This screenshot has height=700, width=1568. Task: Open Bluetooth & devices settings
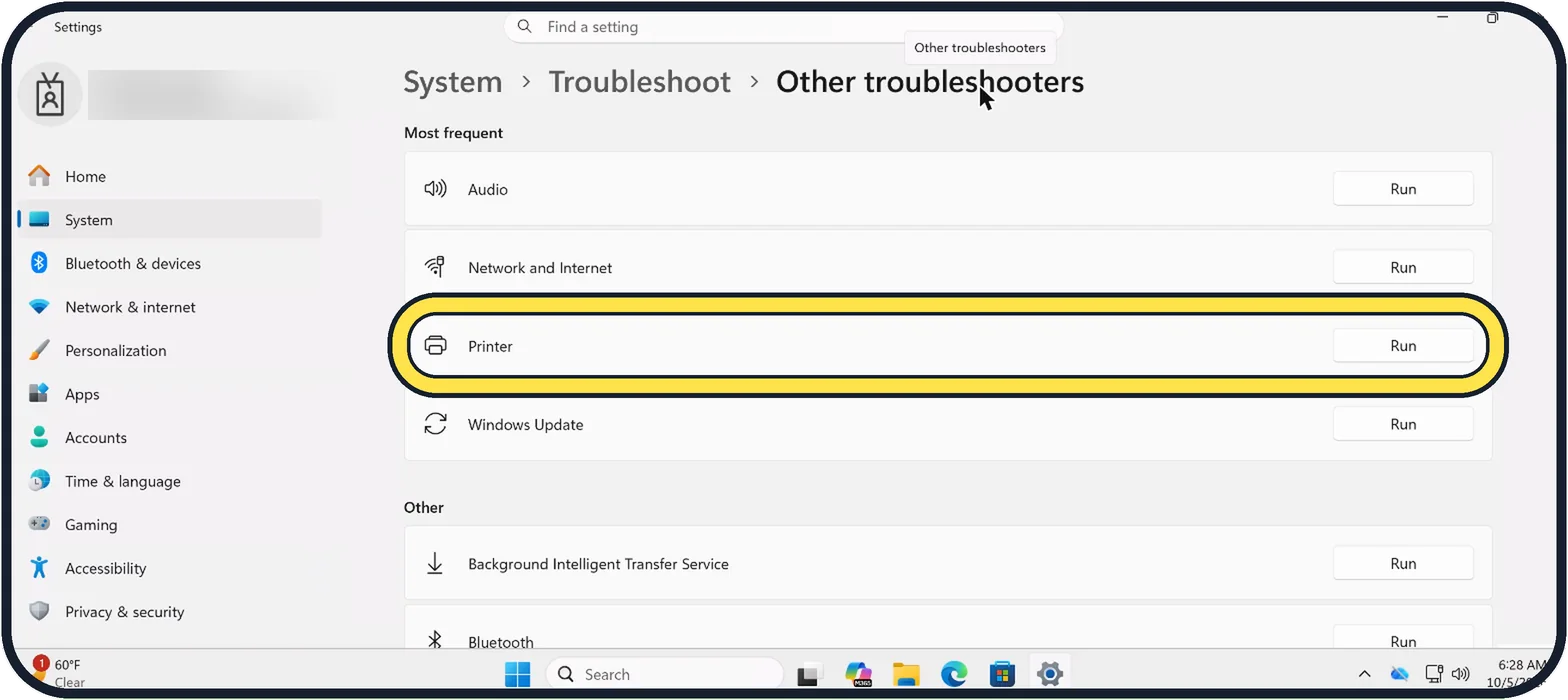point(169,263)
